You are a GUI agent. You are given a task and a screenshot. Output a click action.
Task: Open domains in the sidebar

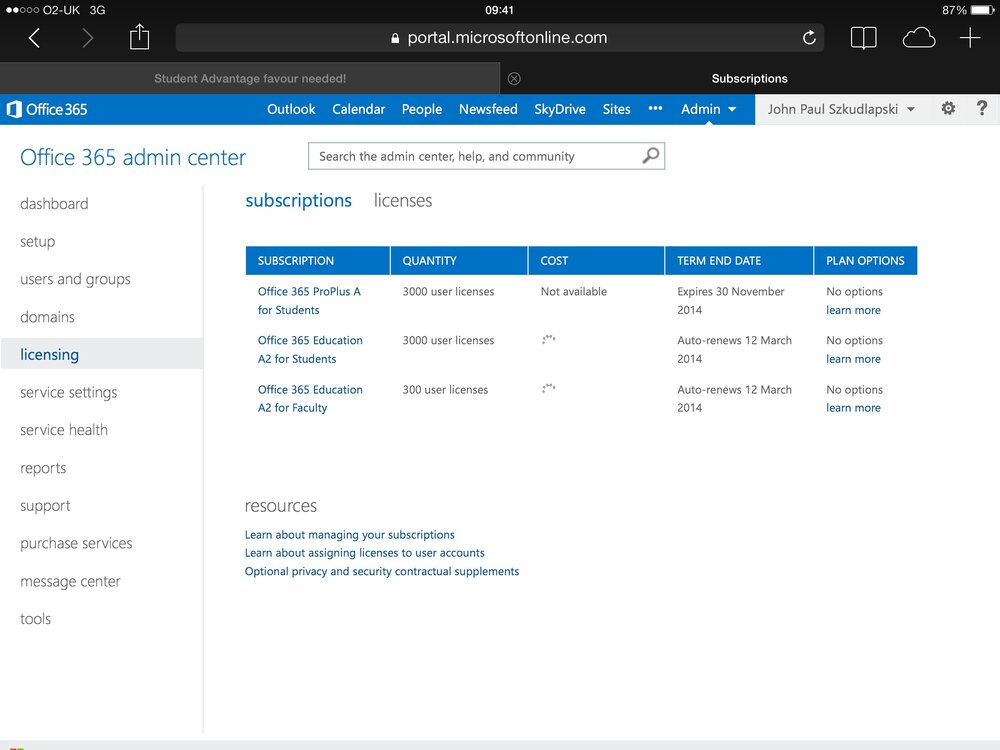coord(47,317)
